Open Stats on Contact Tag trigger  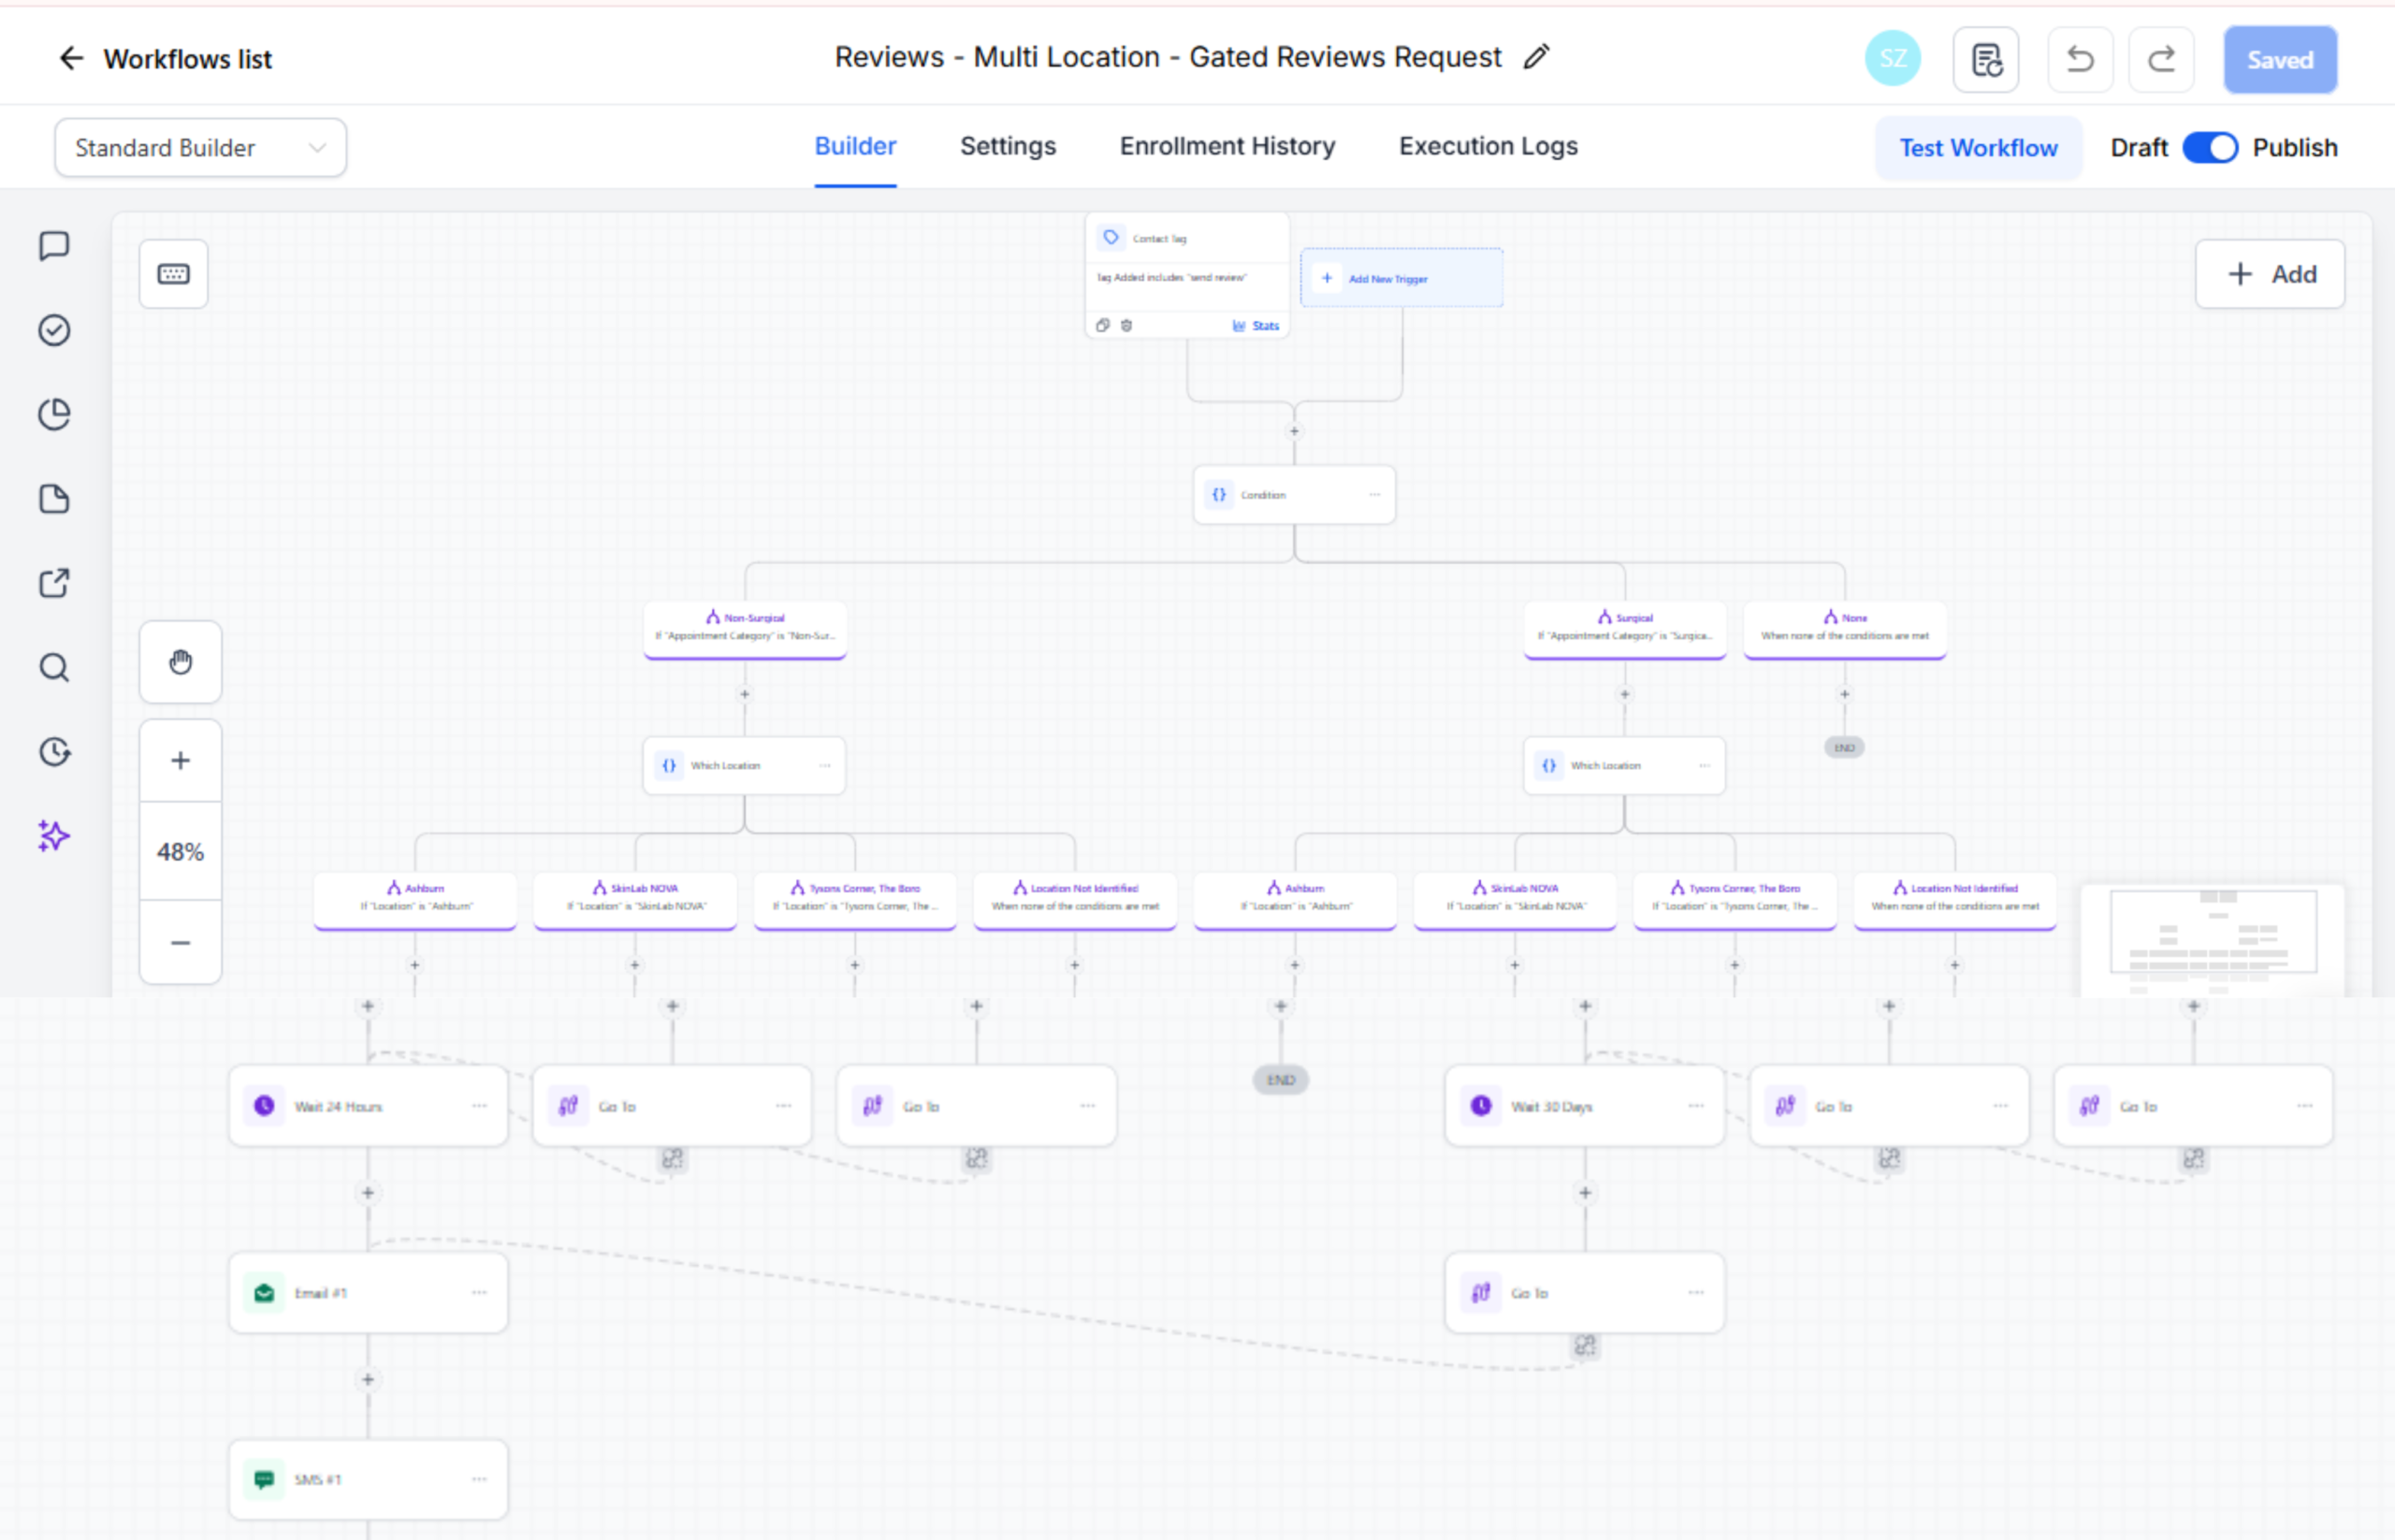pyautogui.click(x=1256, y=326)
